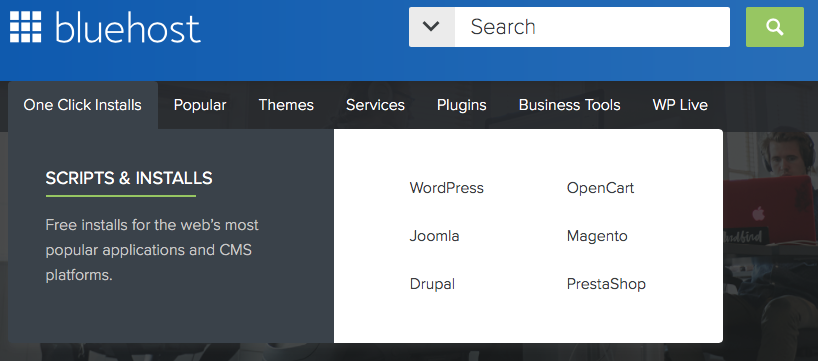
Task: Click the SCRIPTS & INSTALLS heading
Action: coord(129,178)
